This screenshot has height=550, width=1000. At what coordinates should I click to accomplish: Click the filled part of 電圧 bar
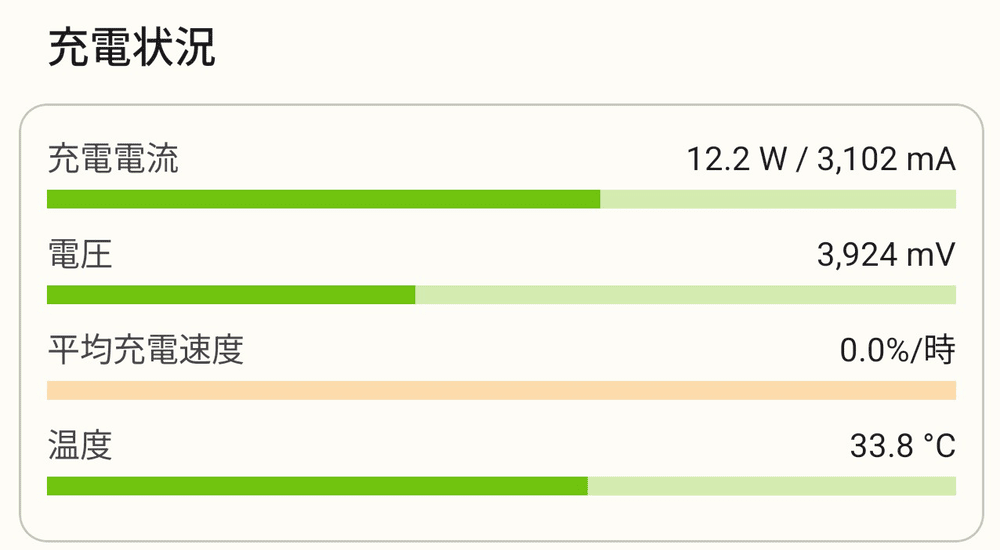(231, 295)
